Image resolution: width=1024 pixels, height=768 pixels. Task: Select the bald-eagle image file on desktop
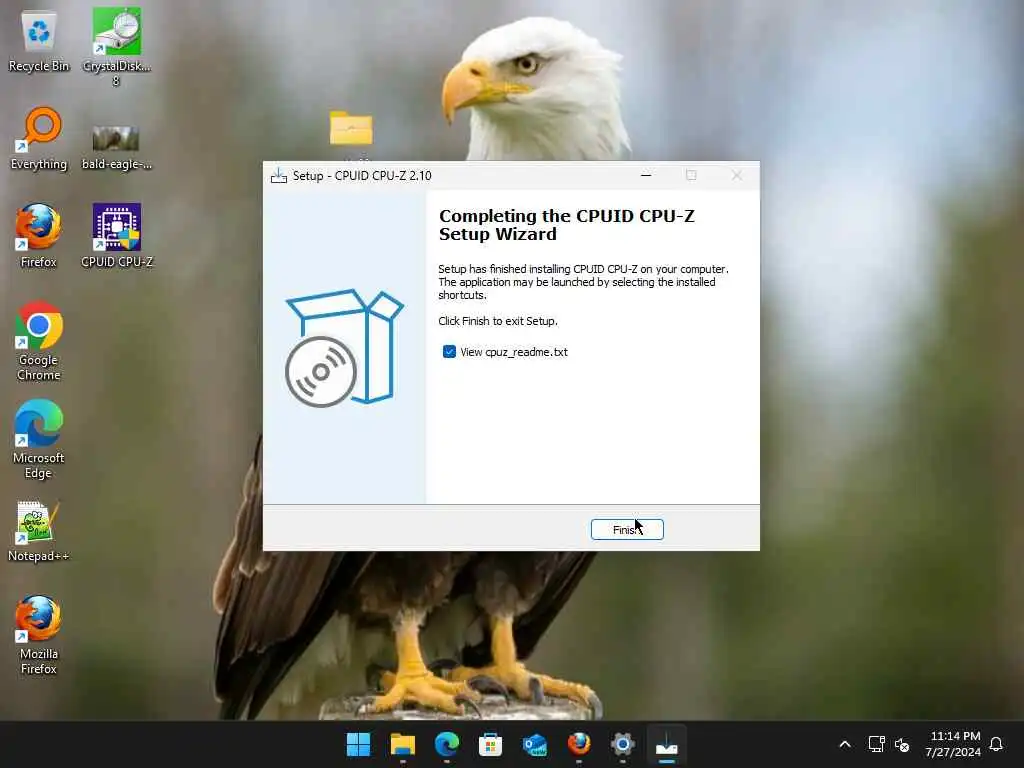[116, 148]
